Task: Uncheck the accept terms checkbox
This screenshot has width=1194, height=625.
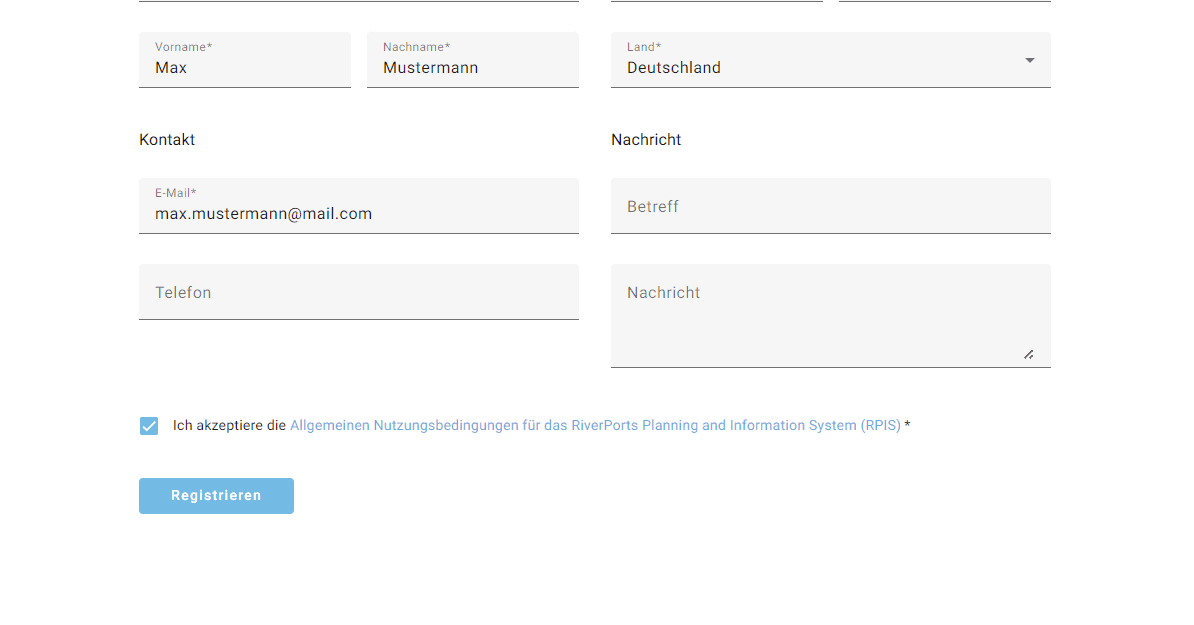Action: click(149, 426)
